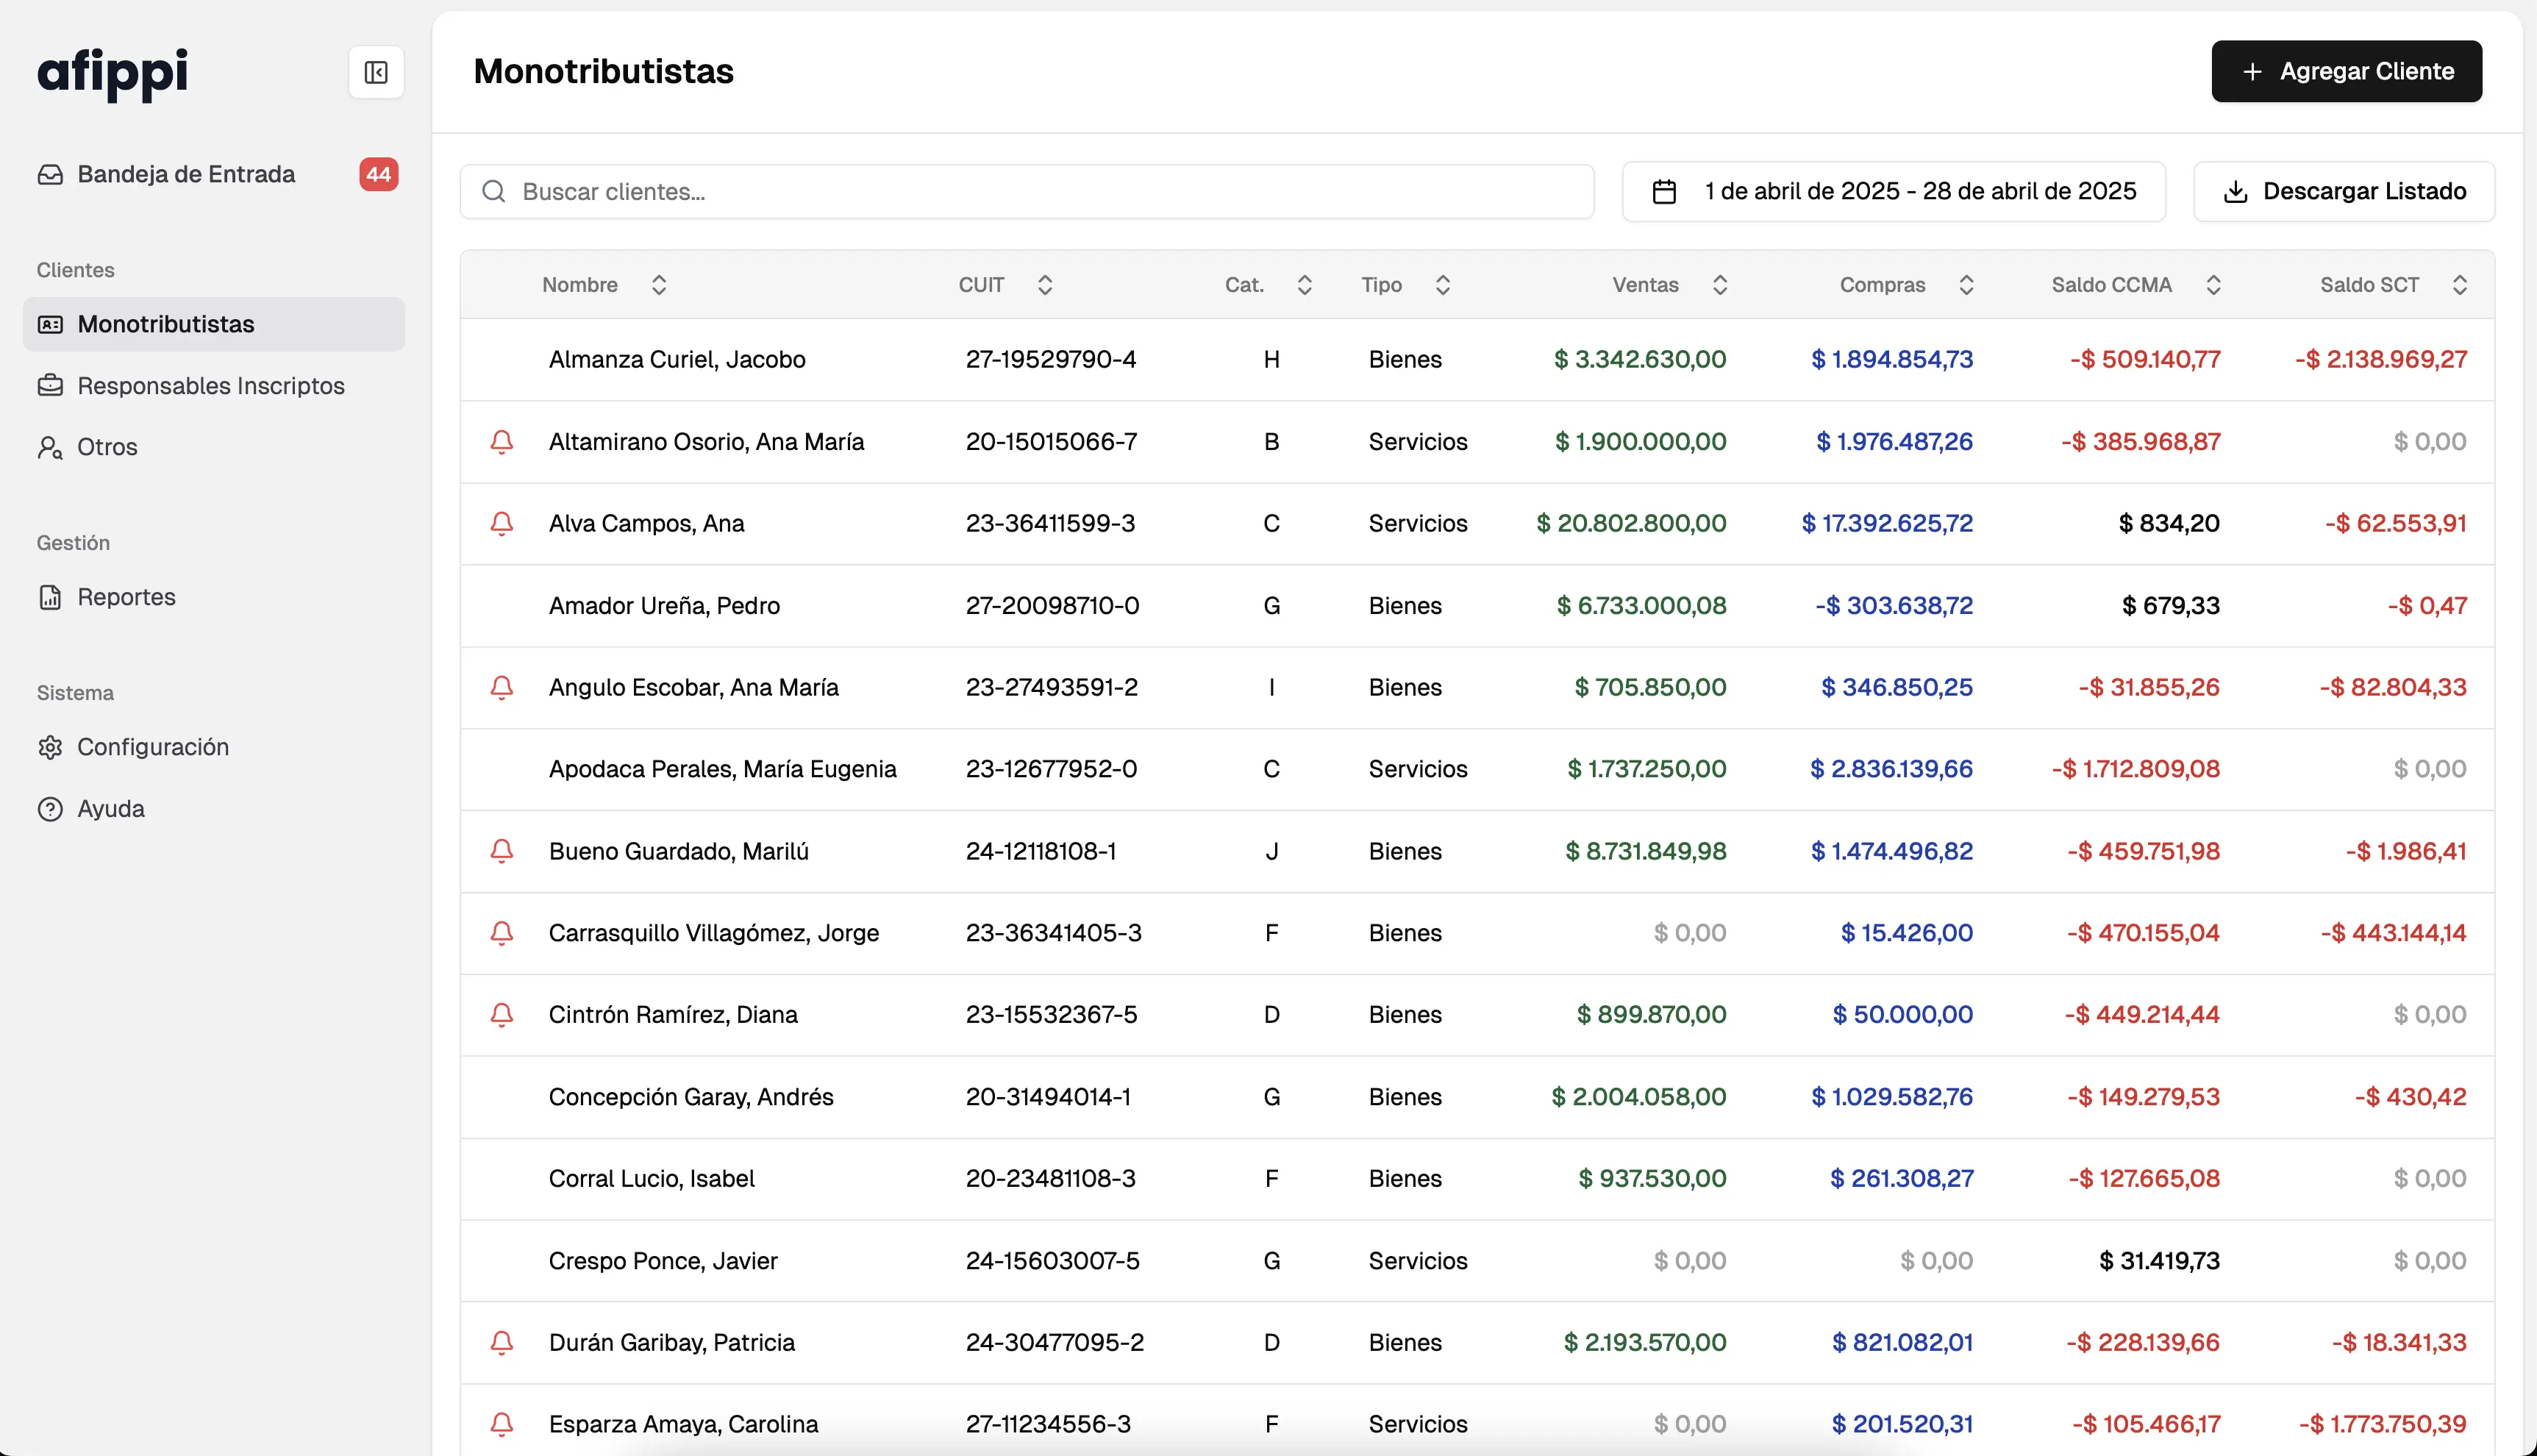
Task: Sort table by Ventas arrows
Action: coord(1720,285)
